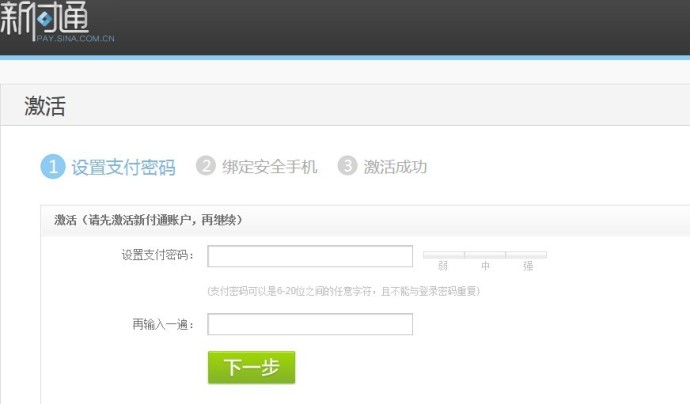Select the 绑定安全手机 step label
Viewport: 690px width, 404px height.
coord(269,167)
